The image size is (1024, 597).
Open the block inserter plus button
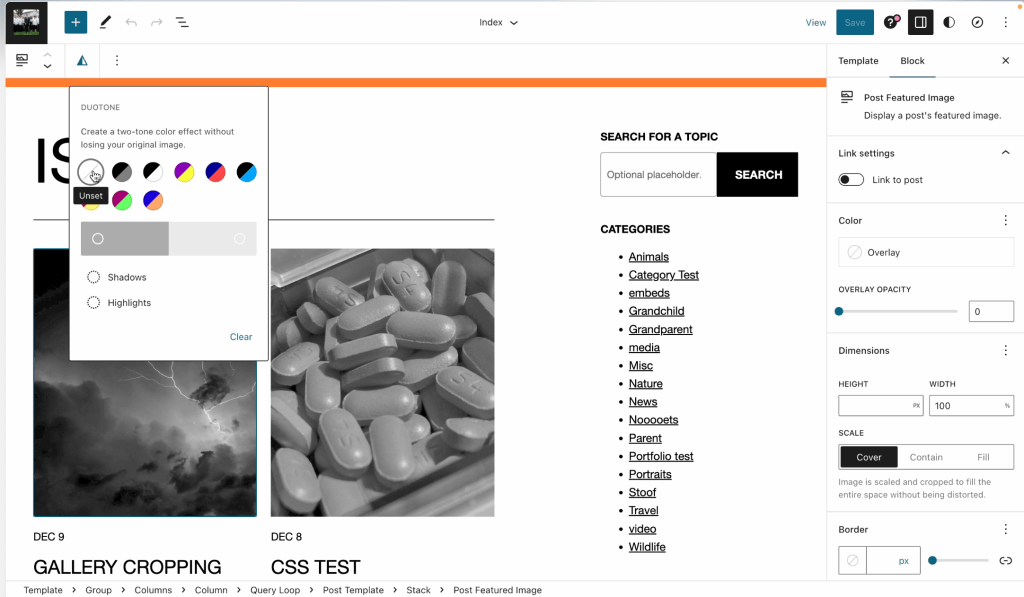76,22
